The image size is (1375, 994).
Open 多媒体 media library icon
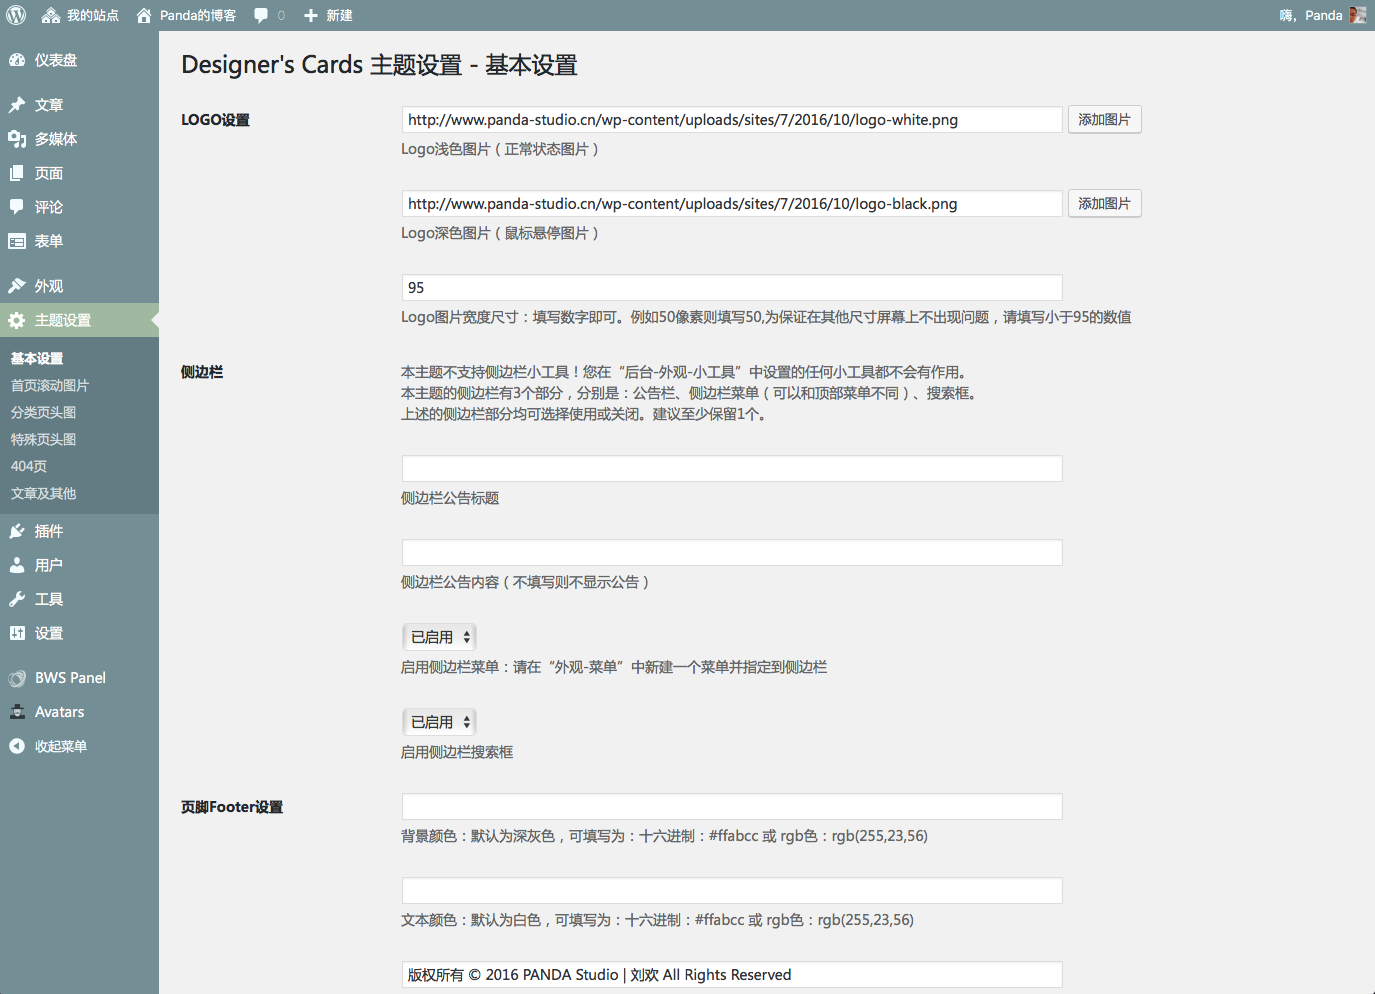coord(17,139)
